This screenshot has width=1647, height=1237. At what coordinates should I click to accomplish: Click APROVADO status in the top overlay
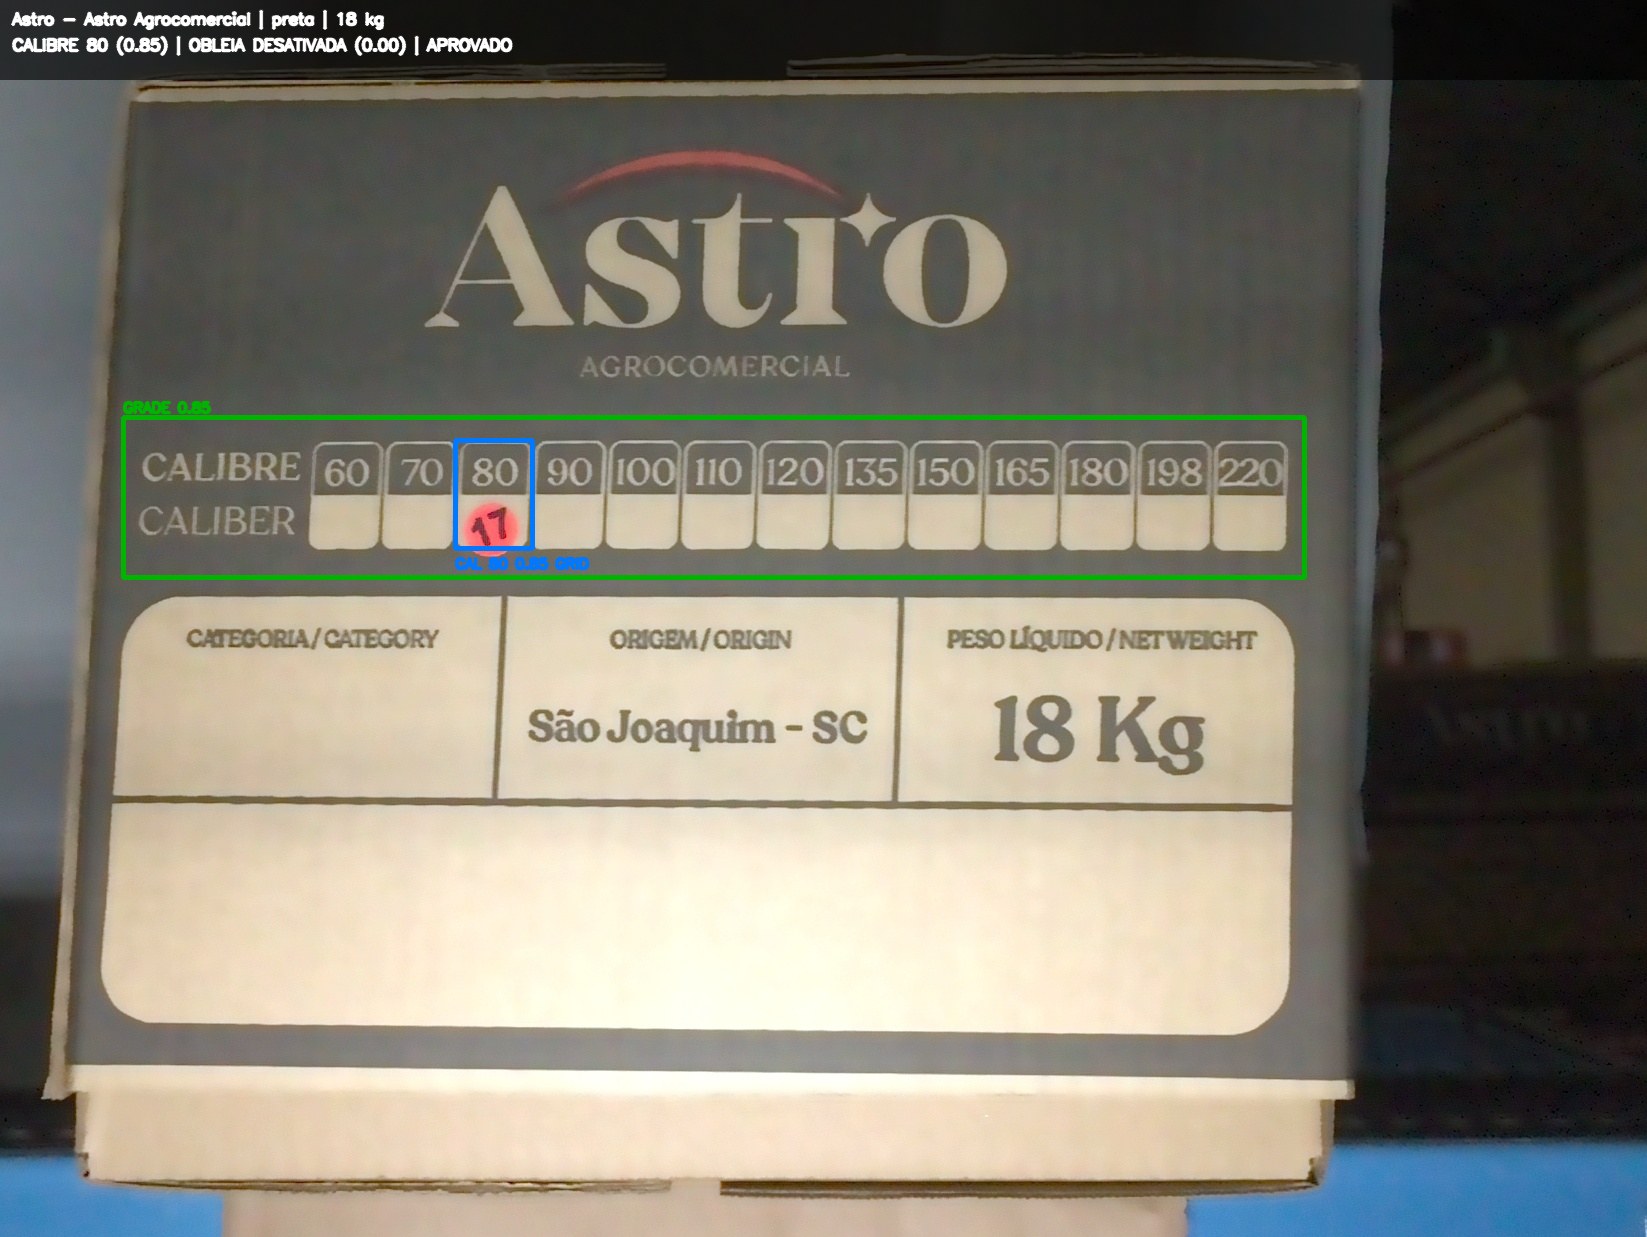[469, 45]
